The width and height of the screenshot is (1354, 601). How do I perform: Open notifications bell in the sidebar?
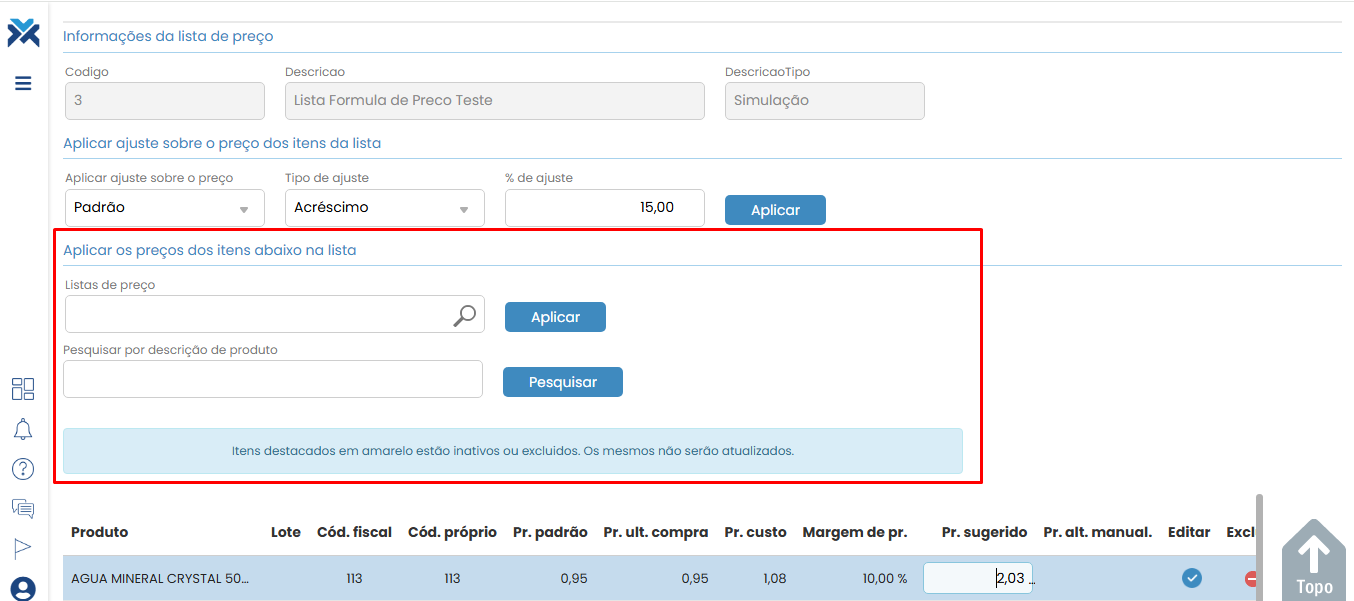coord(23,429)
